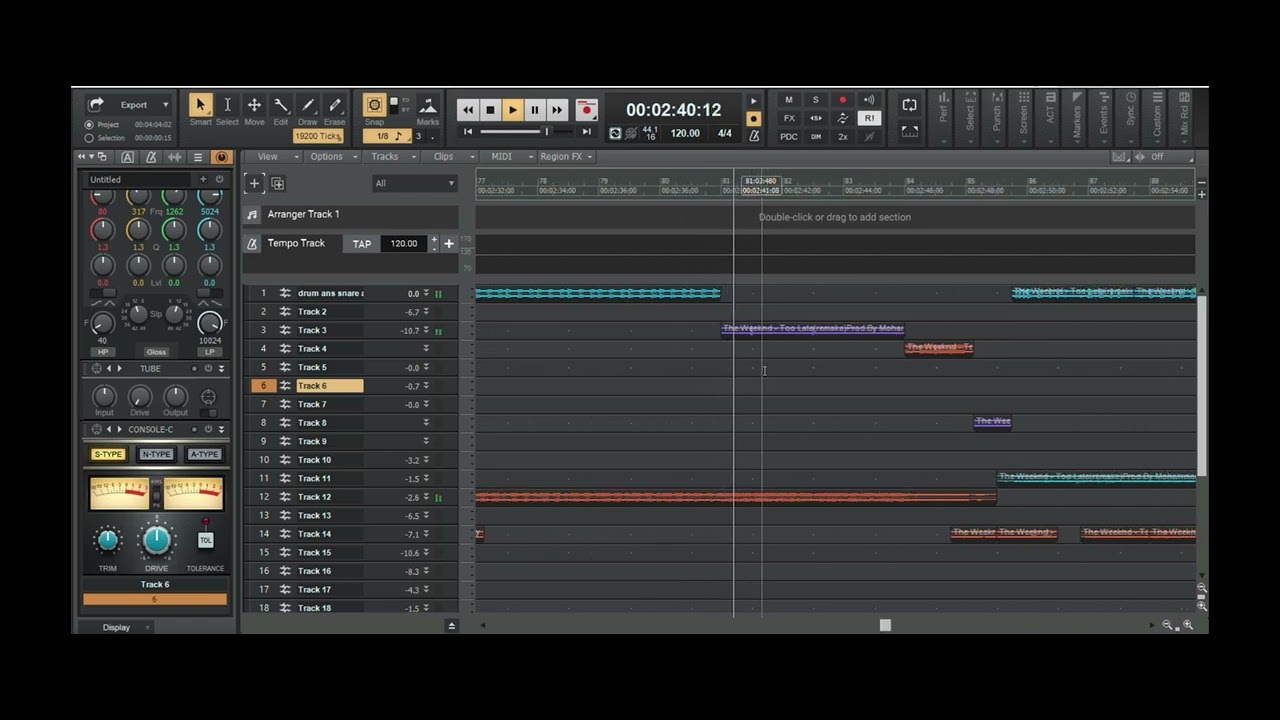
Task: Open the Clips menu
Action: pyautogui.click(x=447, y=157)
